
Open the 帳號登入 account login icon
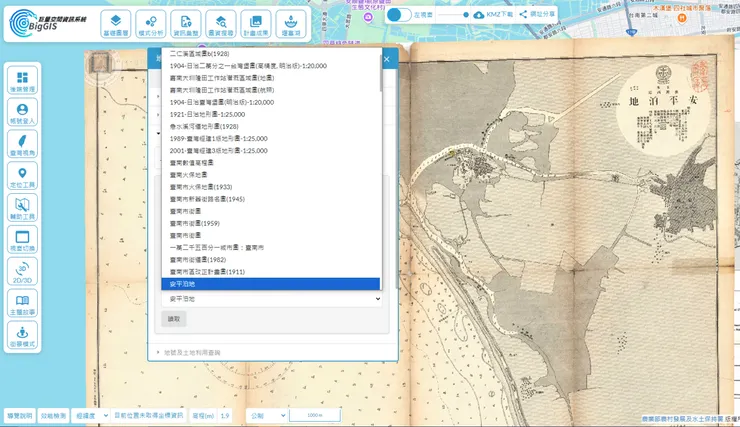point(22,113)
